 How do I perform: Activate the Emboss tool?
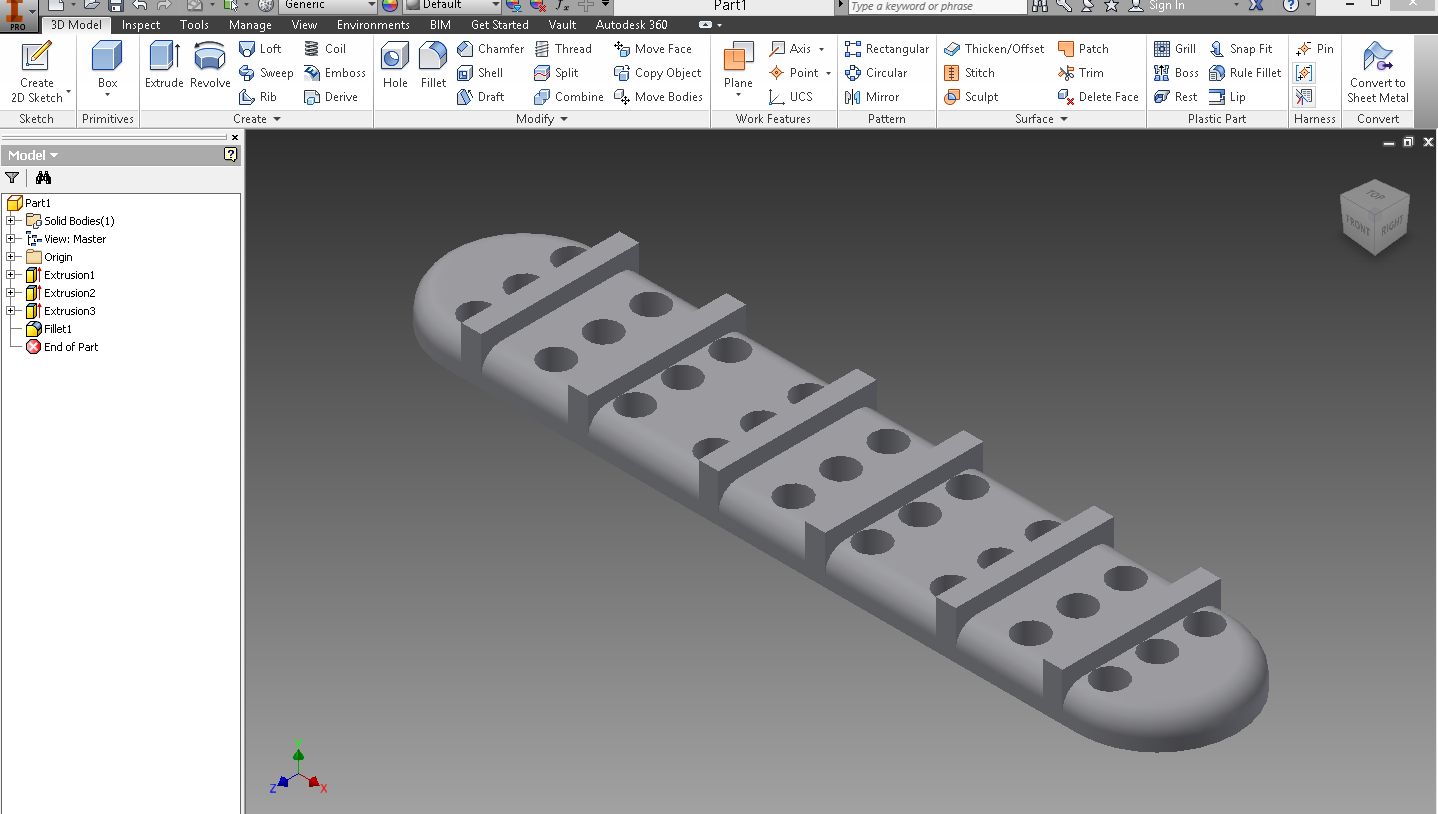[x=335, y=73]
